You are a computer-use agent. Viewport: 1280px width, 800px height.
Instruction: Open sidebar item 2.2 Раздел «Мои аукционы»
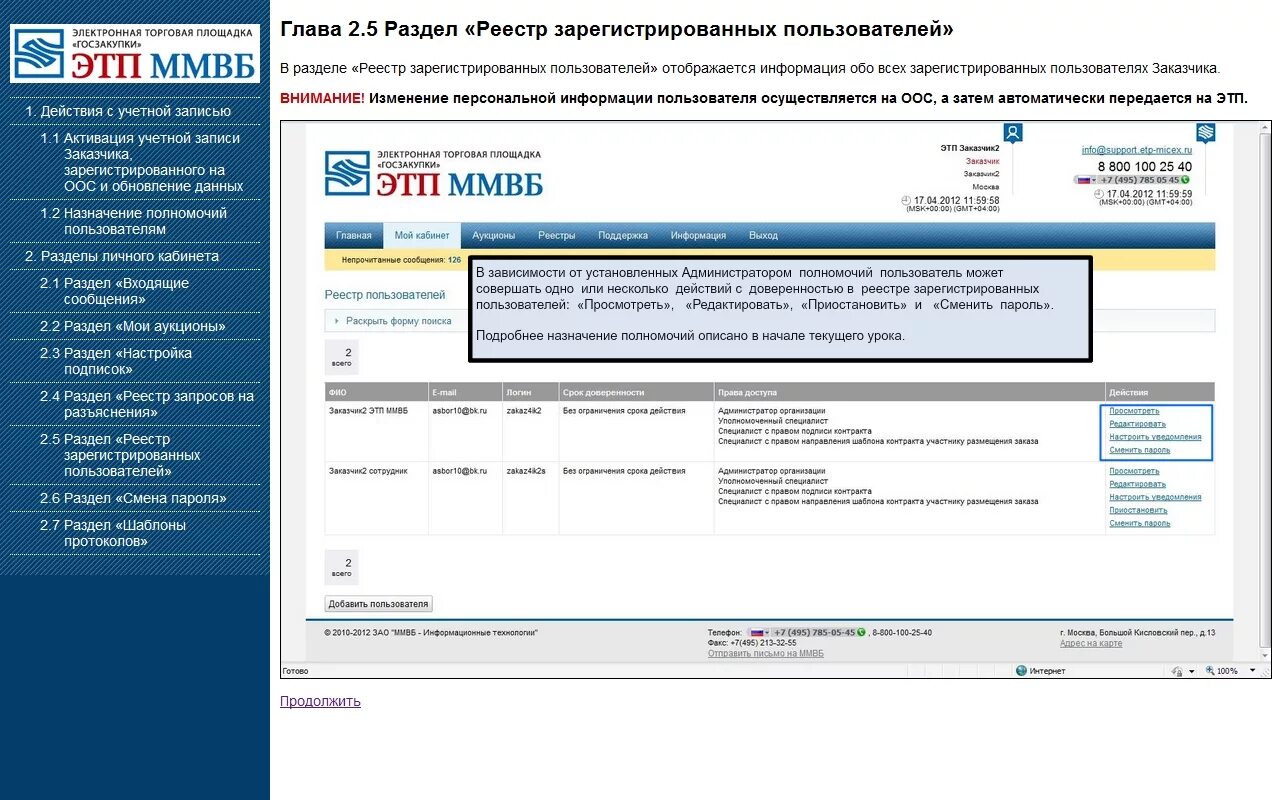pyautogui.click(x=133, y=326)
